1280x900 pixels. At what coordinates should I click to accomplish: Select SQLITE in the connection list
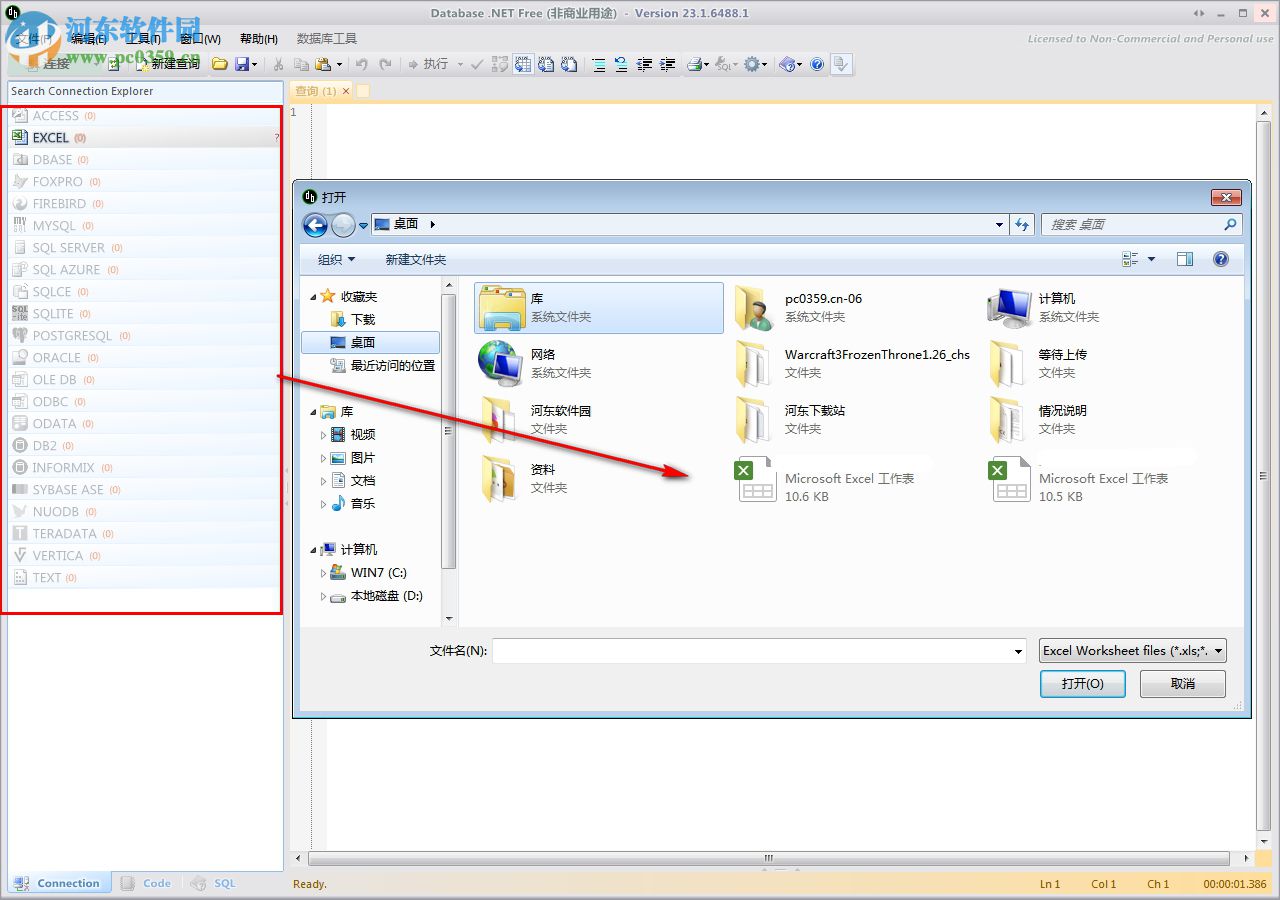coord(144,314)
